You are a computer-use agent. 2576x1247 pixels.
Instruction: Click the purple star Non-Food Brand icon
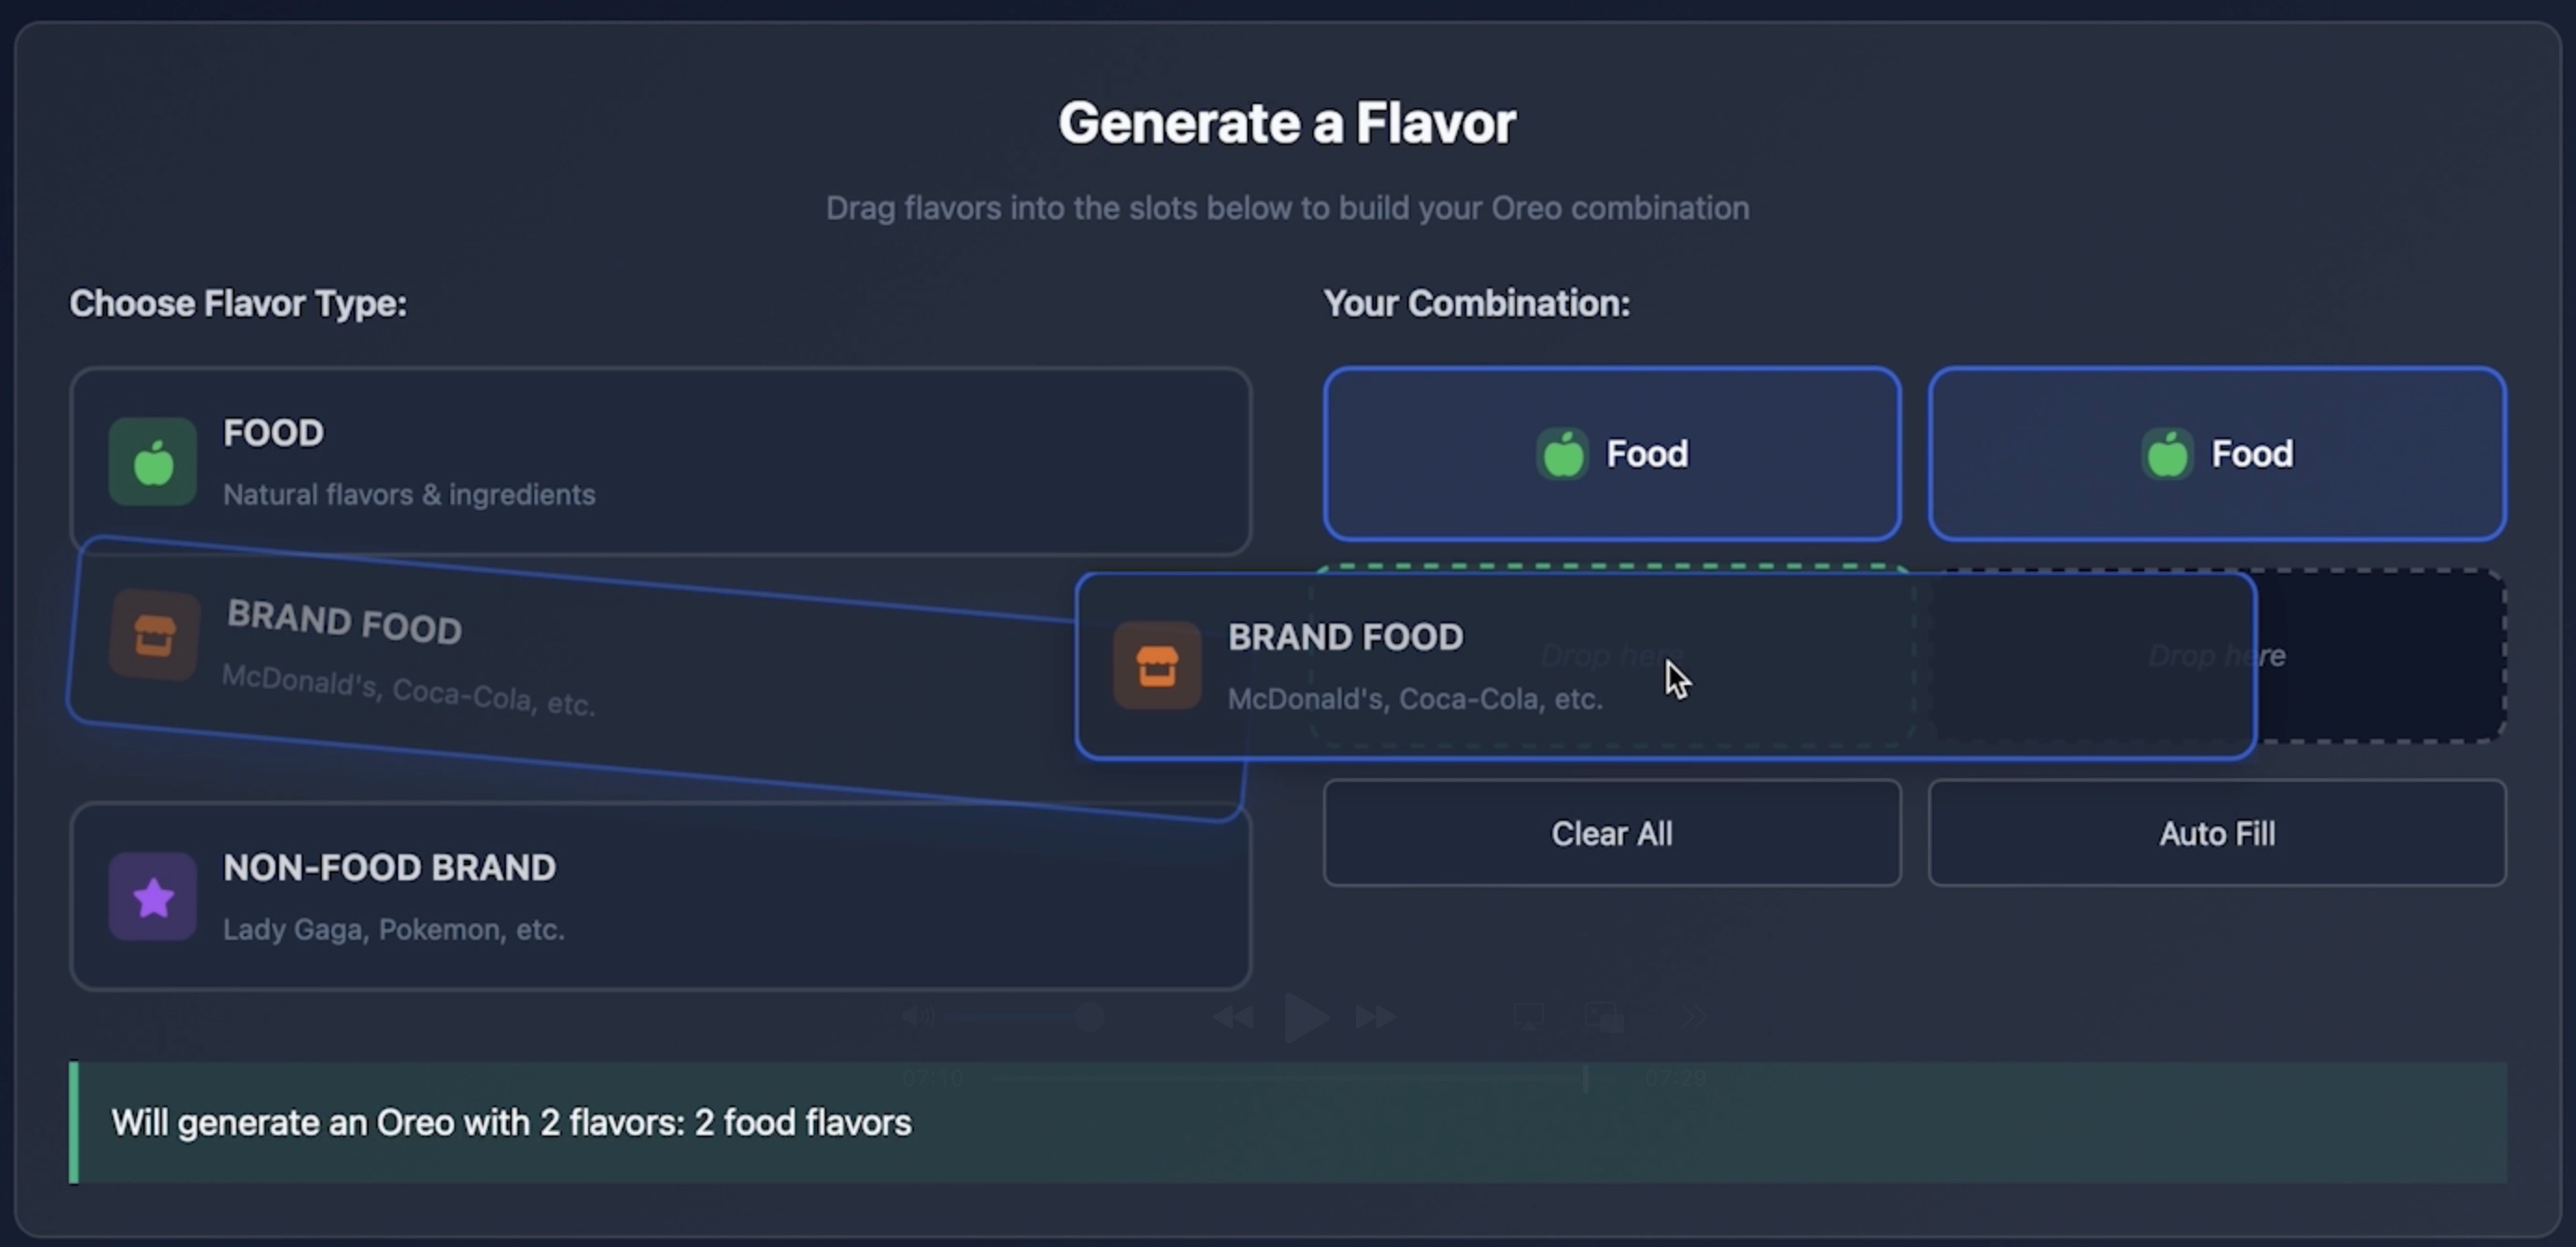click(152, 897)
